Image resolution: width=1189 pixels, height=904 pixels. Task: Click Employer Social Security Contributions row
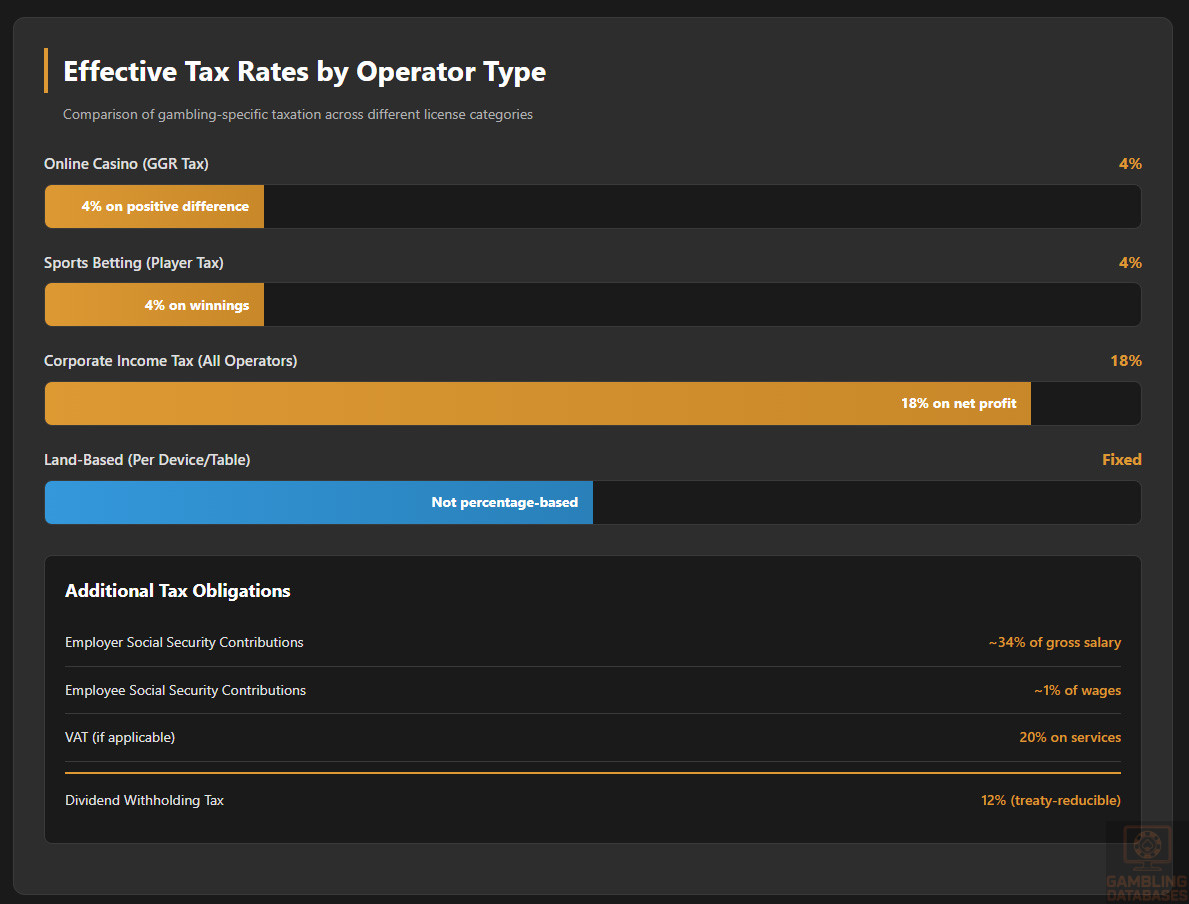184,642
